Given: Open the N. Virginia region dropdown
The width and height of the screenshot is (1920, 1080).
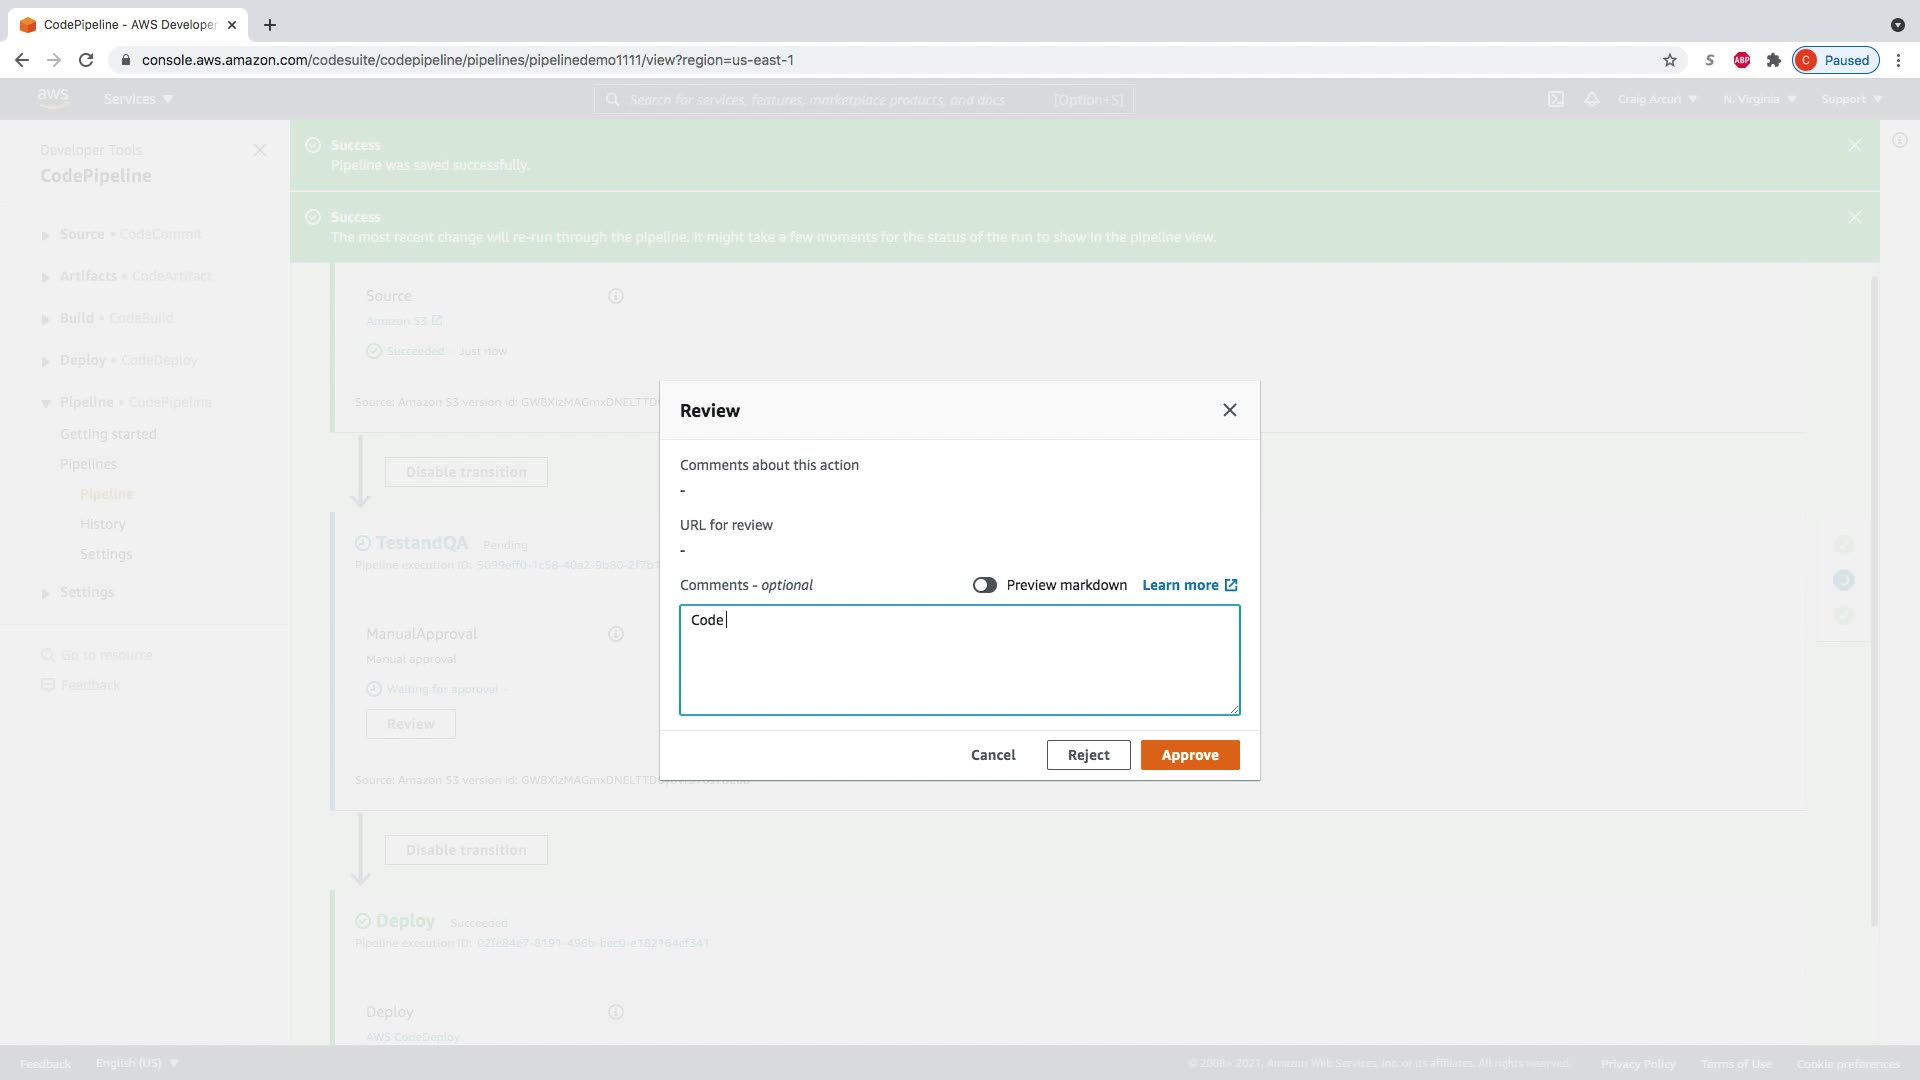Looking at the screenshot, I should point(1759,99).
